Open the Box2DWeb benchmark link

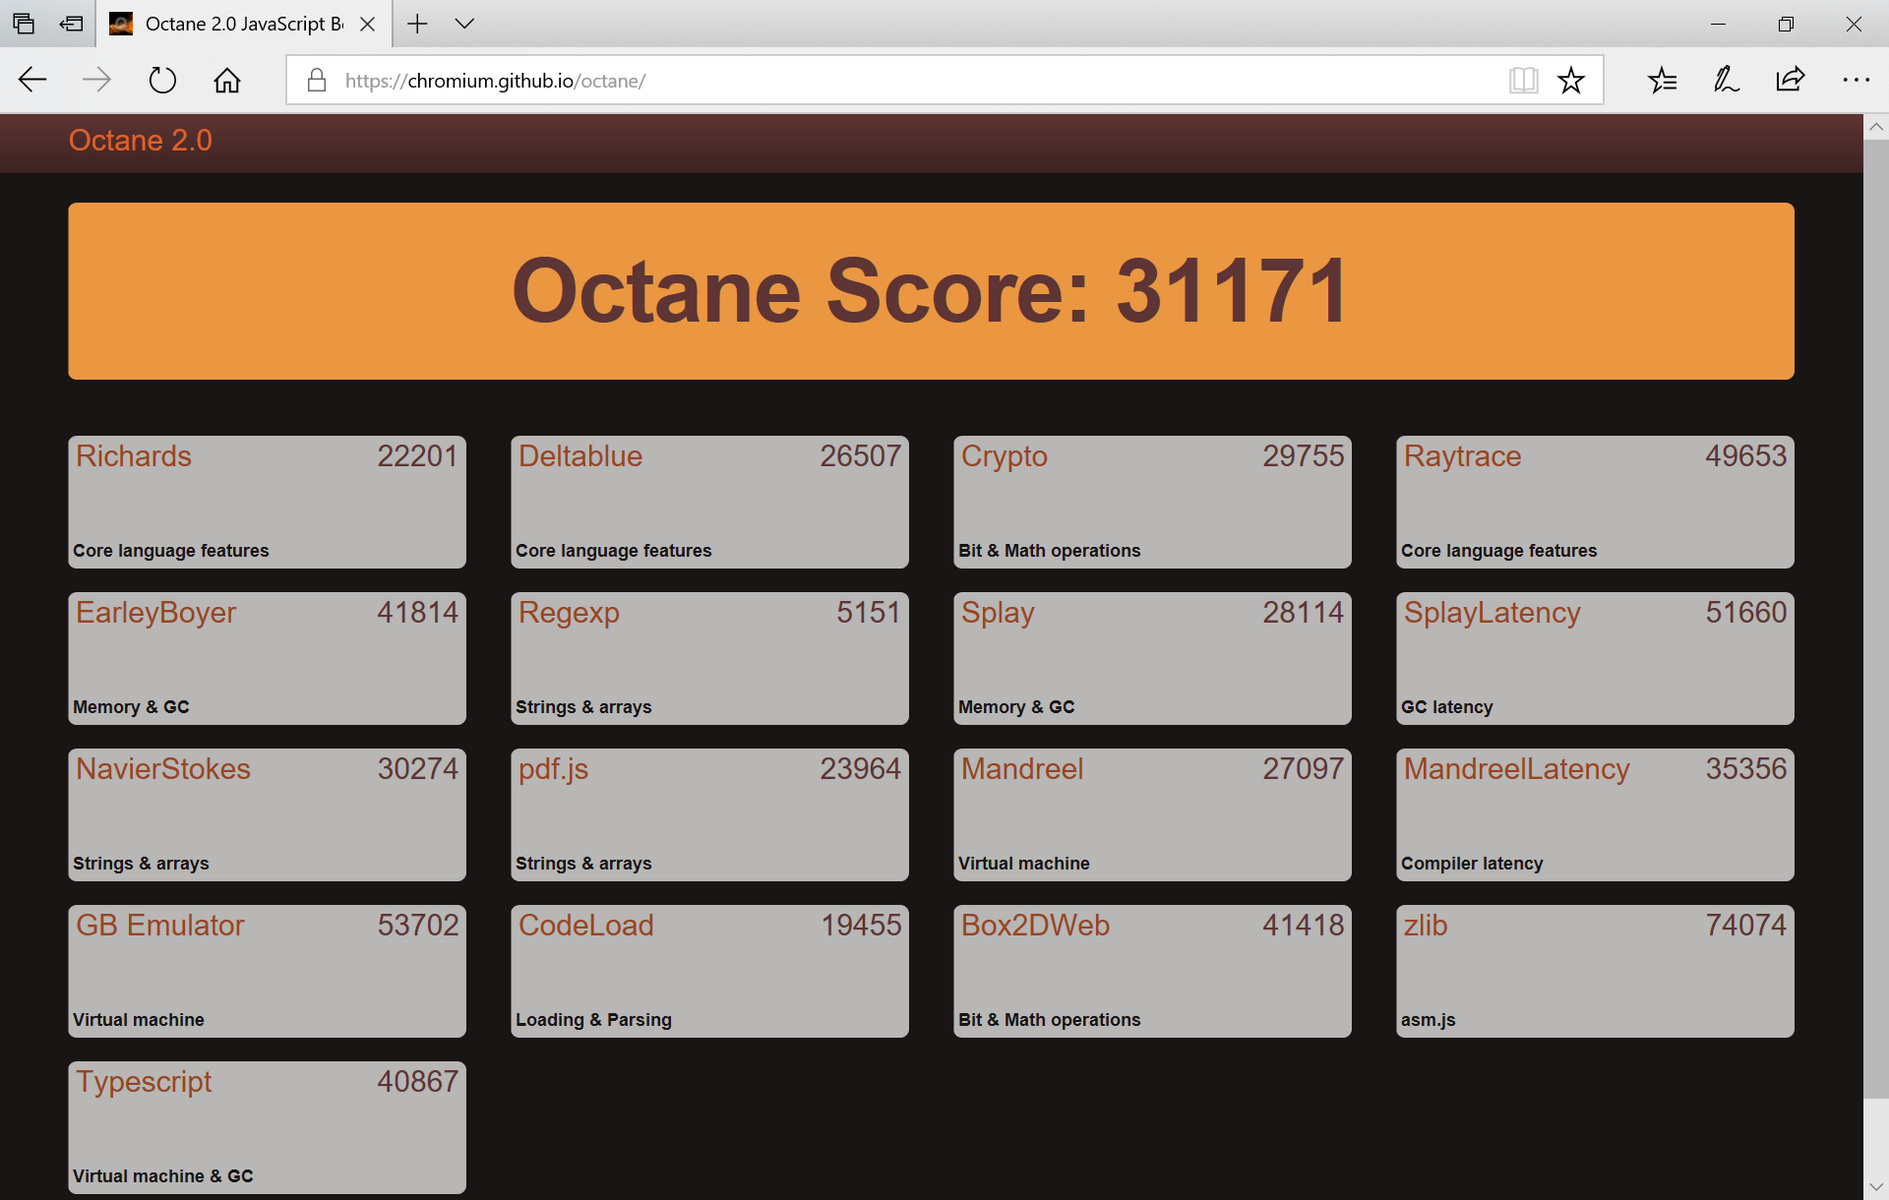[1035, 925]
